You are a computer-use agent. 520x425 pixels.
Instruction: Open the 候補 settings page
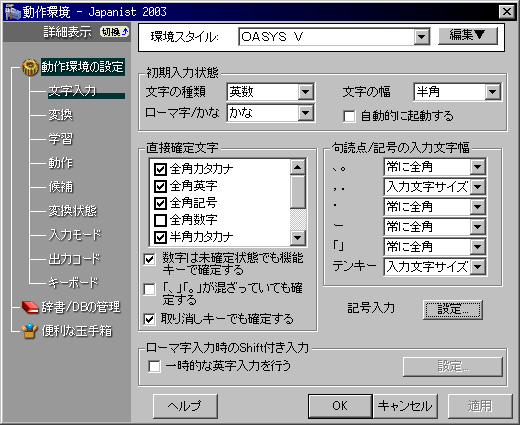point(60,187)
